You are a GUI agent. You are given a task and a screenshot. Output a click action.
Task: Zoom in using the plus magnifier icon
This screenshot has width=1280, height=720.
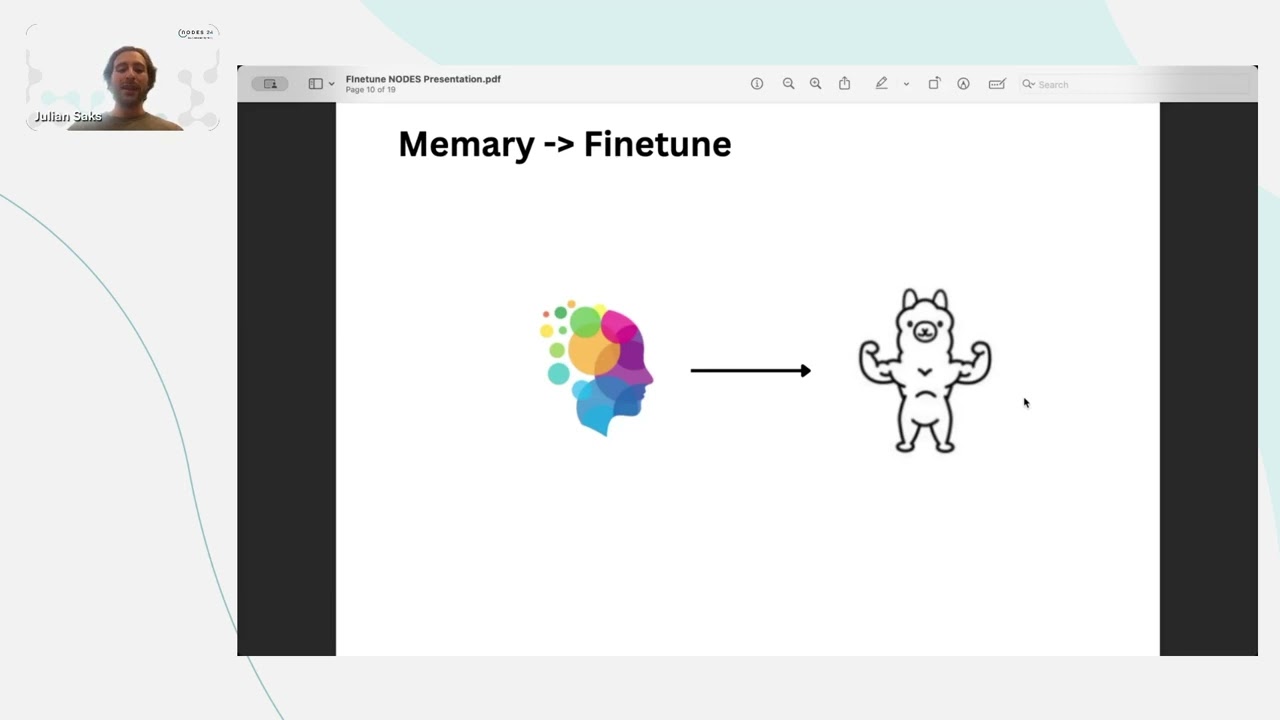[815, 84]
